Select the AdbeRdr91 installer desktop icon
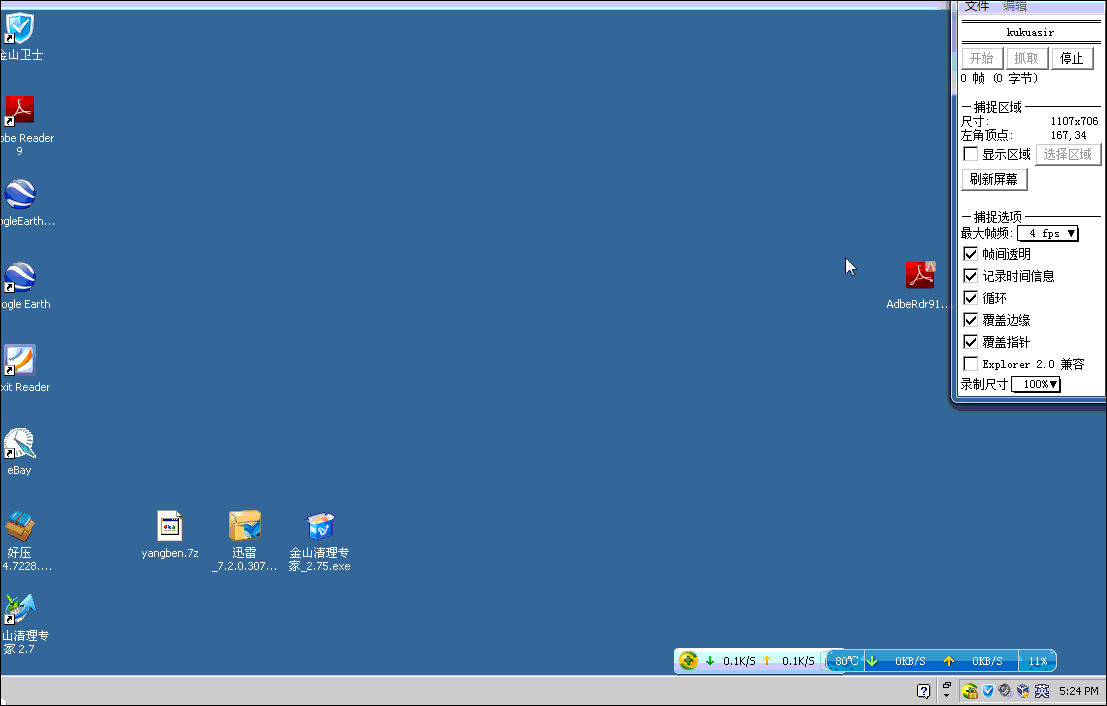The height and width of the screenshot is (706, 1107). (920, 275)
